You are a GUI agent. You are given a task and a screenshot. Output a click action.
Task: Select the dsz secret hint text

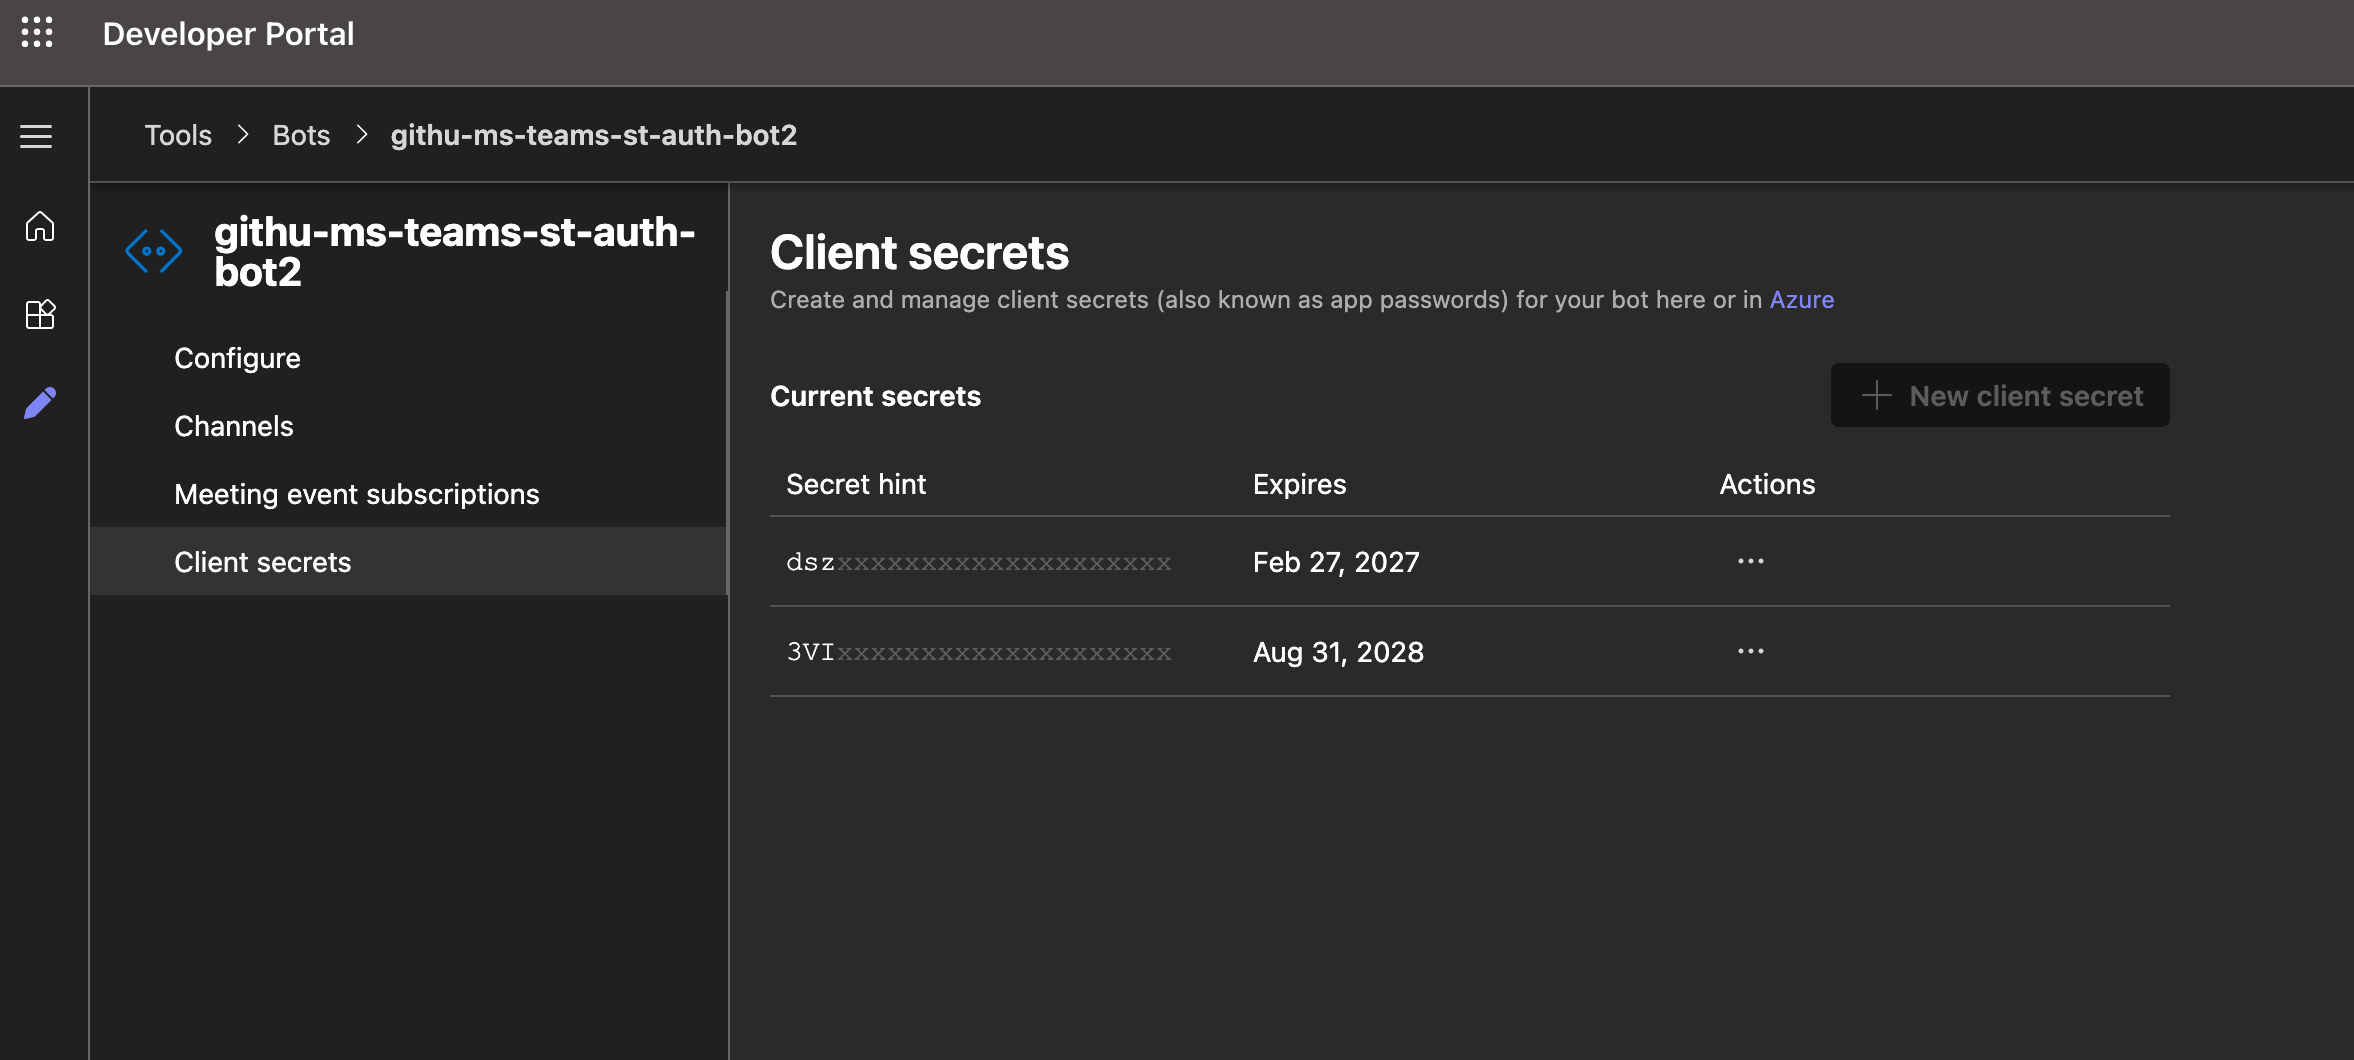coord(978,563)
